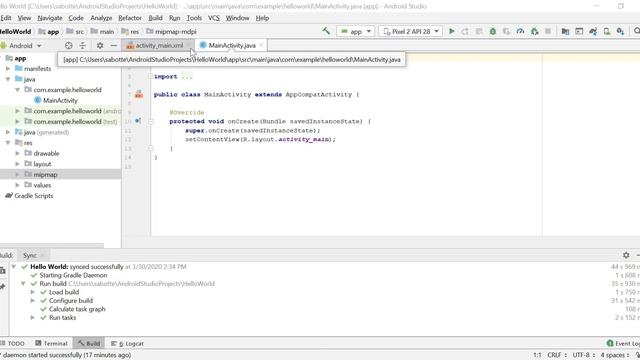The image size is (640, 360).
Task: Open the Logcat tool window
Action: coord(127,344)
